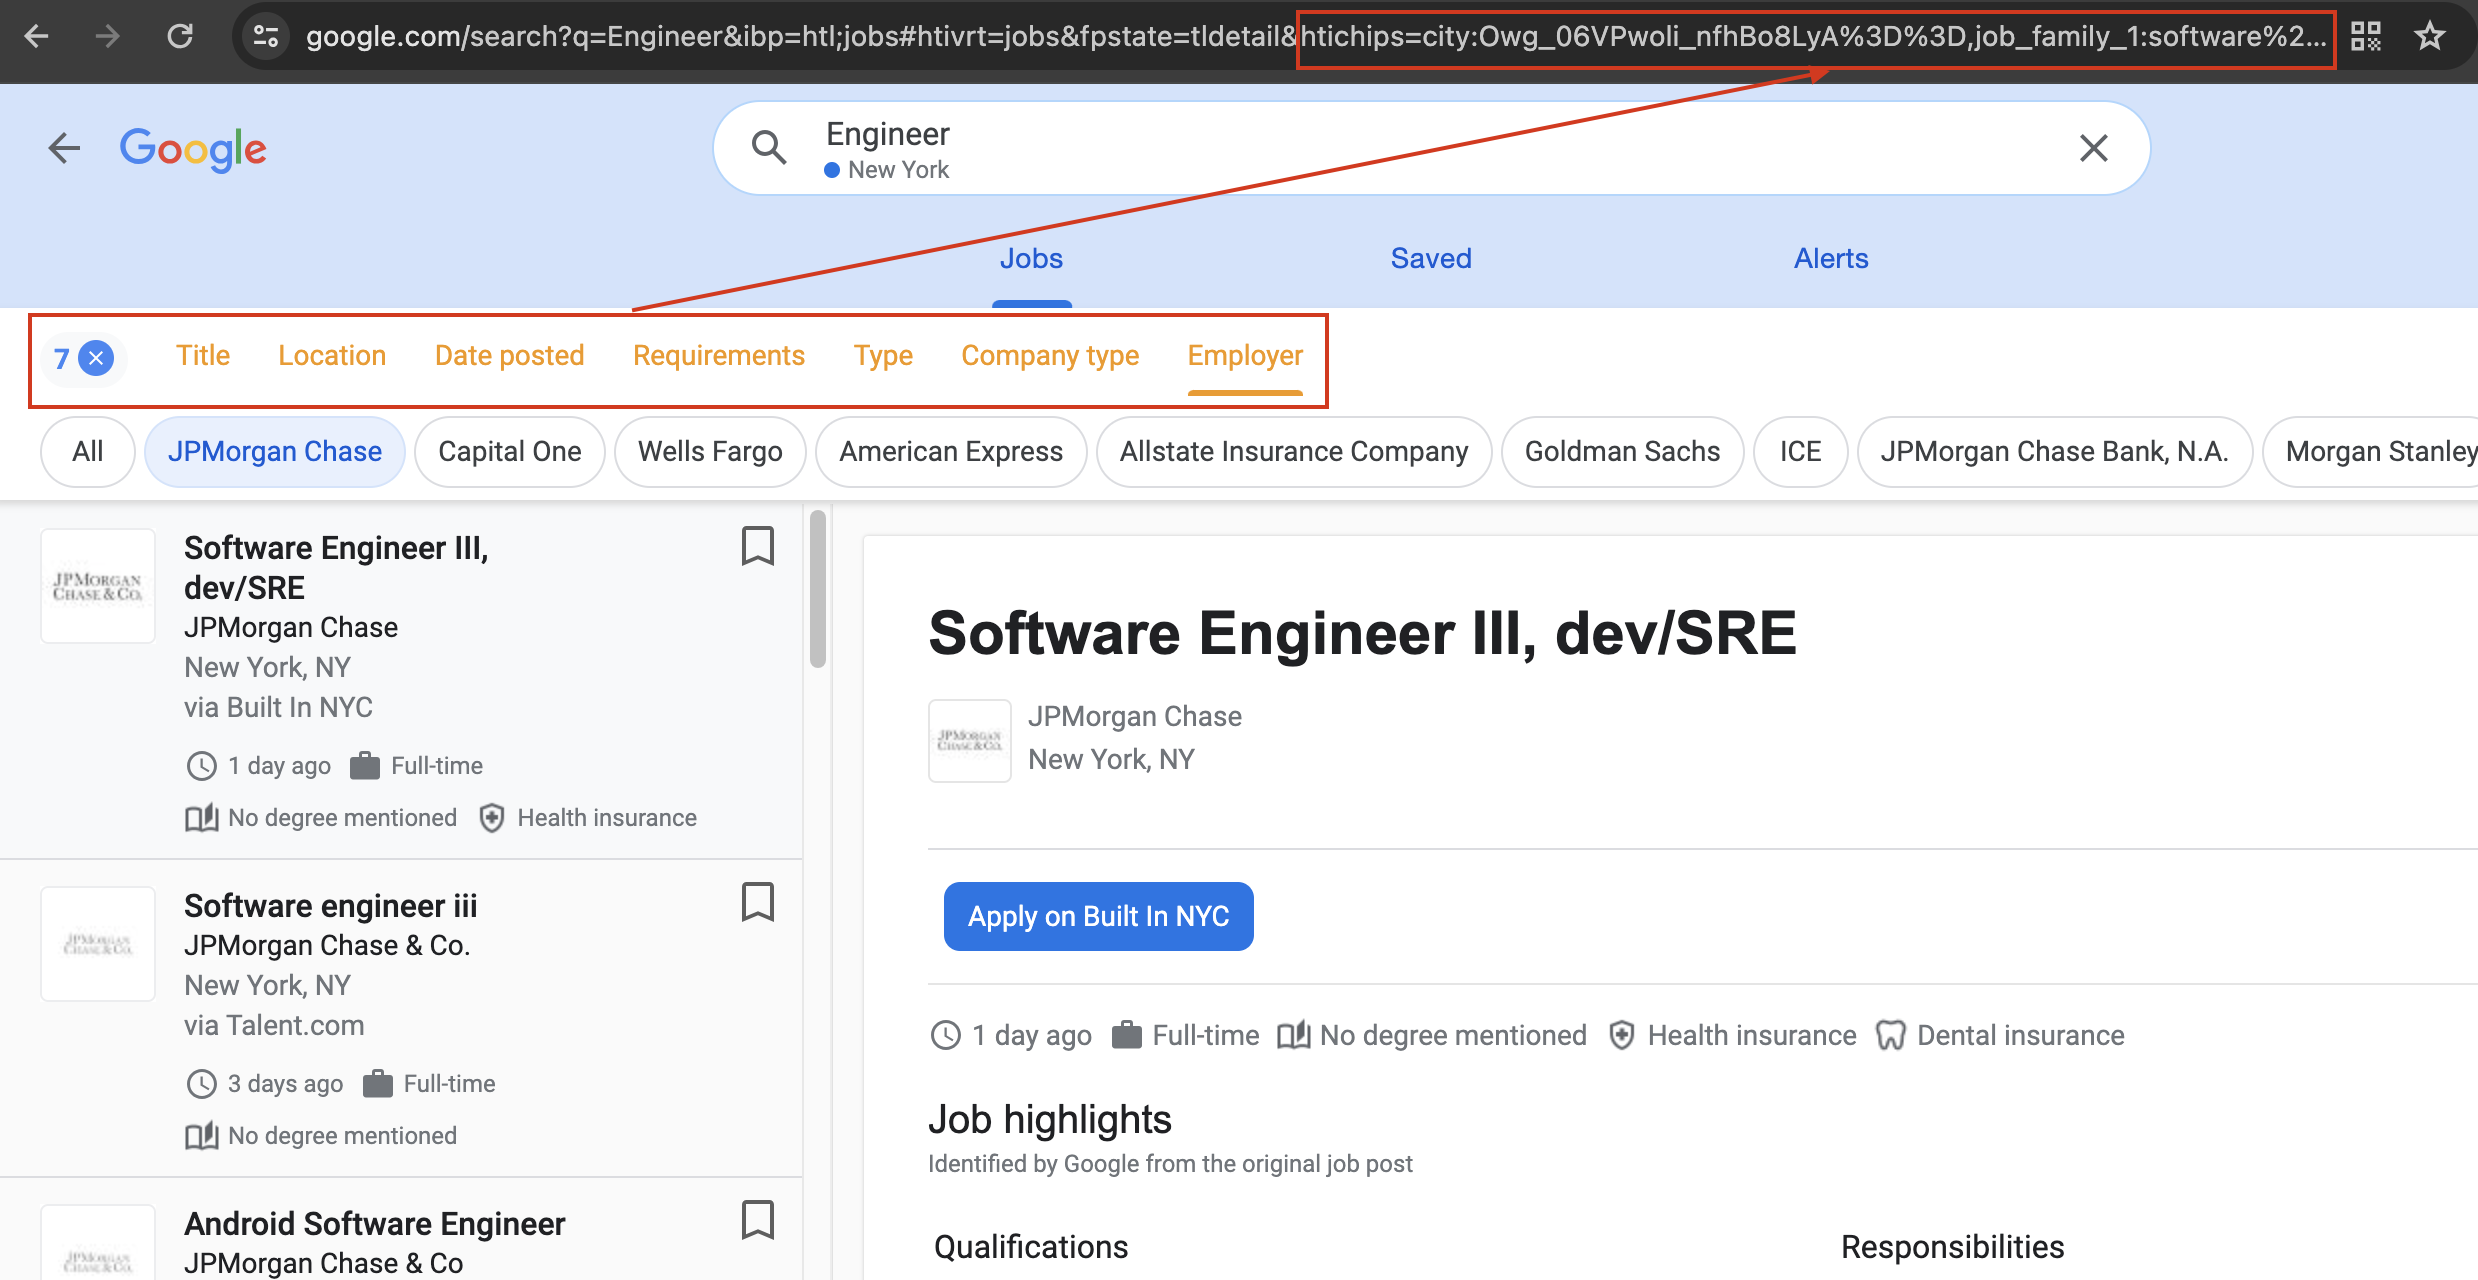Expand the Company type filter
The width and height of the screenshot is (2478, 1280).
coord(1049,356)
